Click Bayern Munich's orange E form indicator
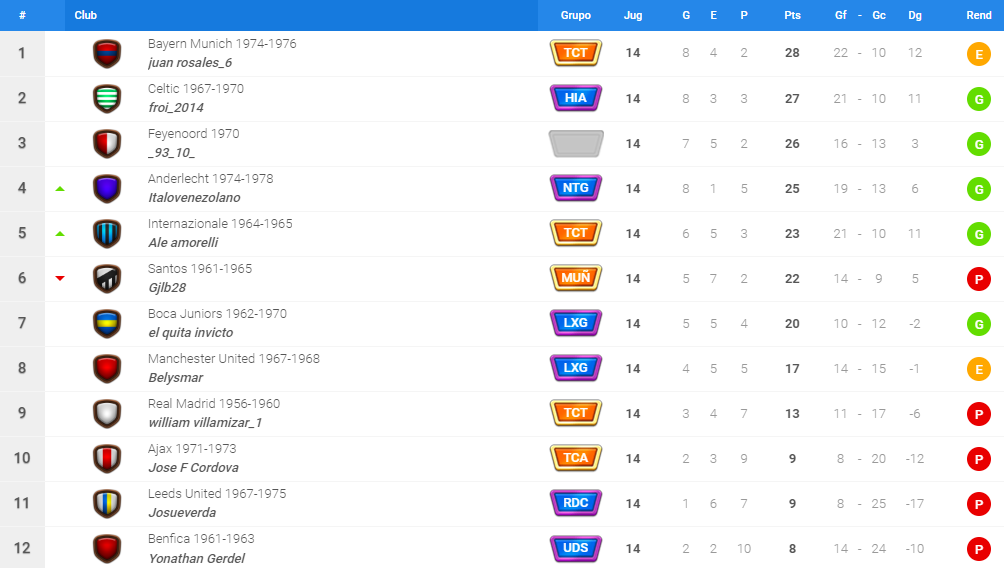The image size is (1004, 568). click(x=978, y=54)
